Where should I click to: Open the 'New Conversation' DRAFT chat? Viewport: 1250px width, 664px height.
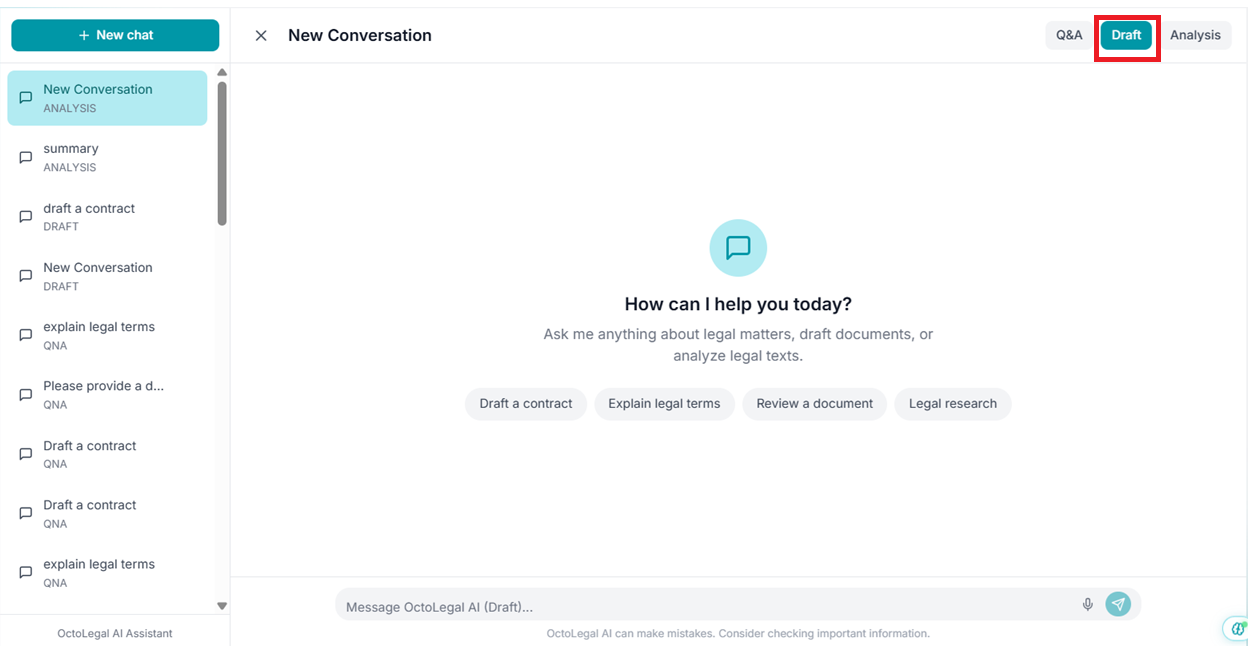click(98, 276)
